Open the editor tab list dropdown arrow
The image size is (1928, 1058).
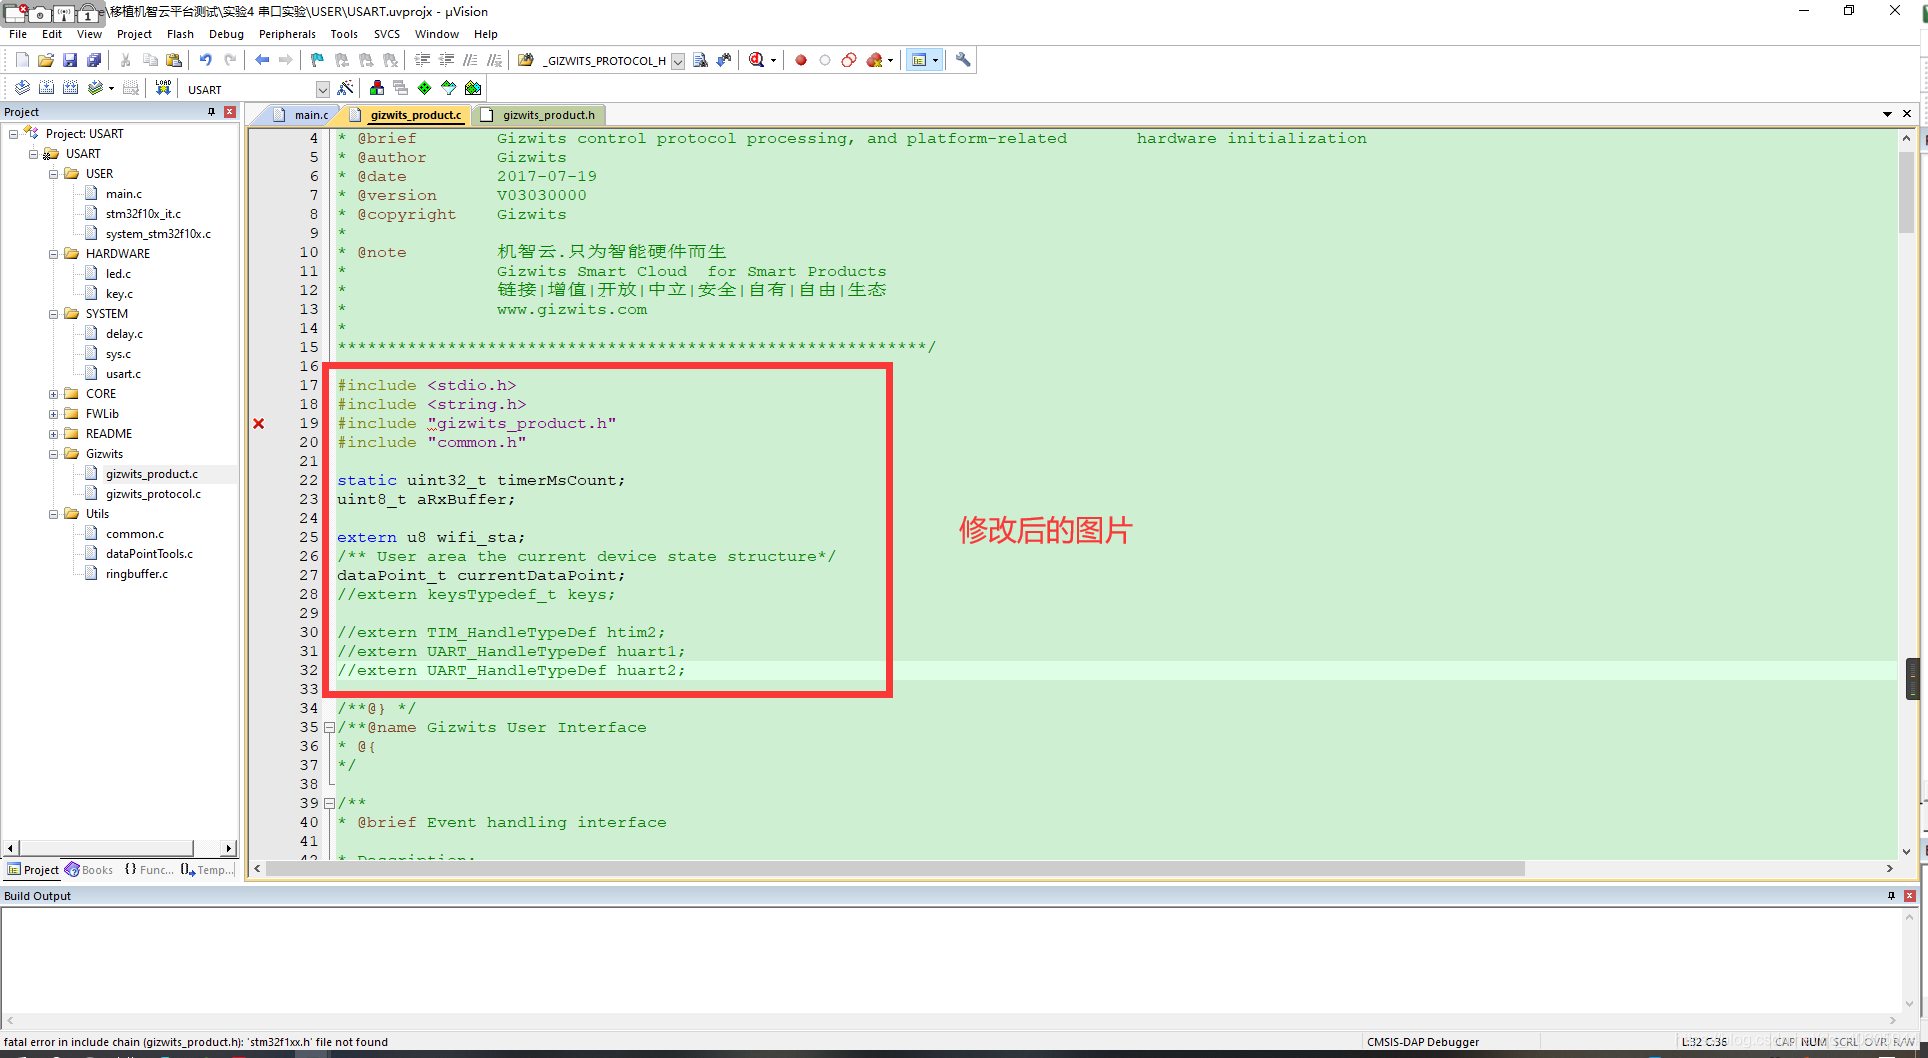1887,114
